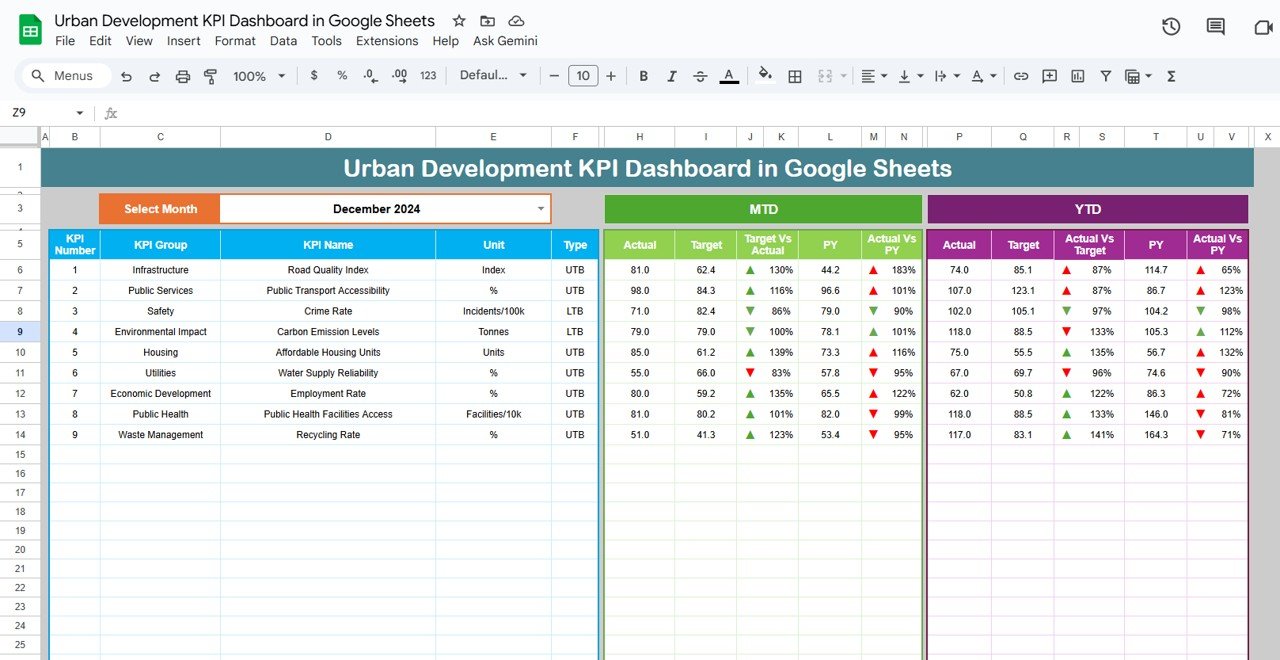1280x660 pixels.
Task: Toggle italic formatting
Action: click(671, 75)
